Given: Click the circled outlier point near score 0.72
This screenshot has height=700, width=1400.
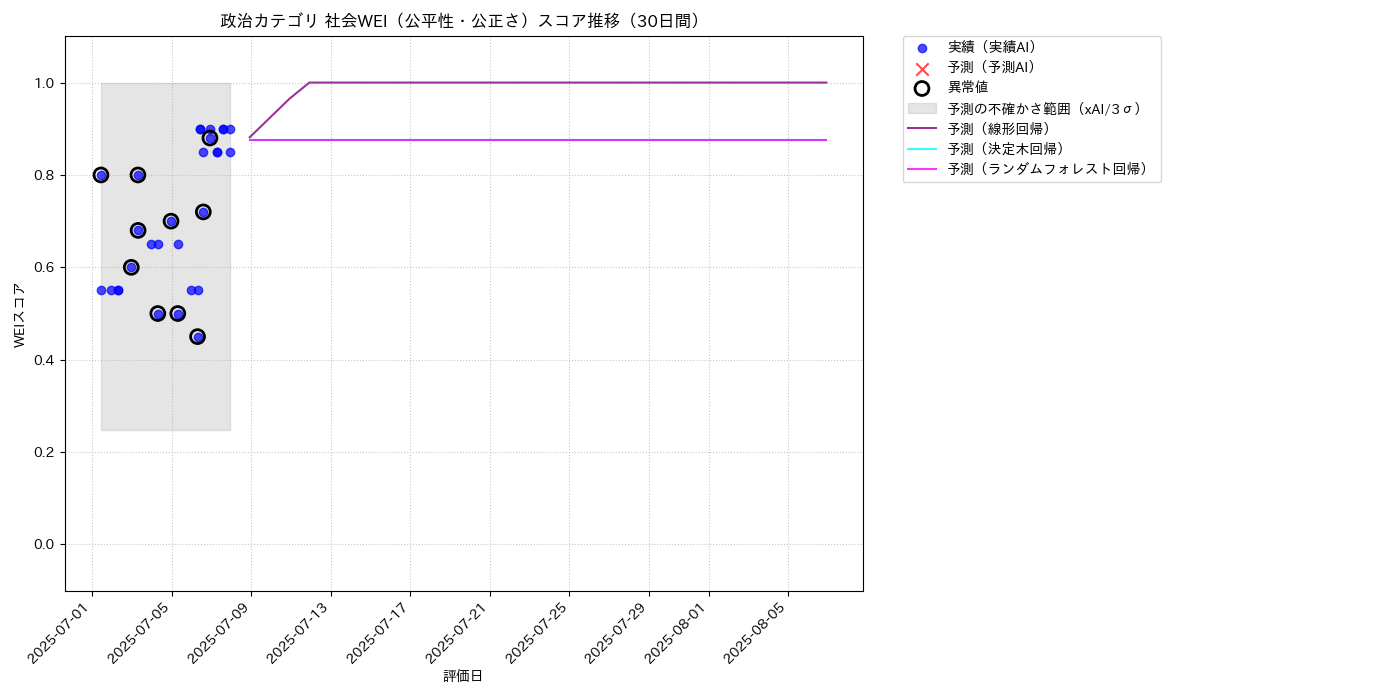Looking at the screenshot, I should click(203, 212).
